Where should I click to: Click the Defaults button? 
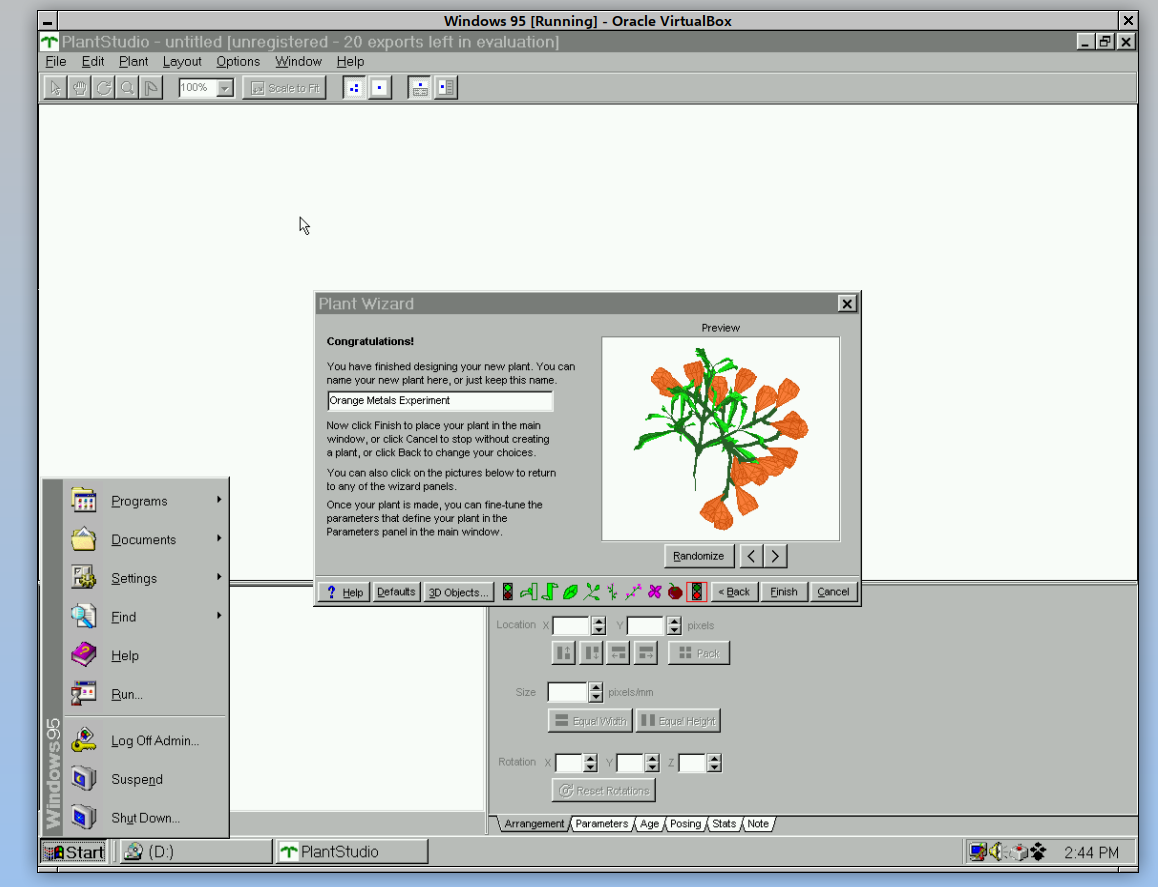[x=396, y=592]
